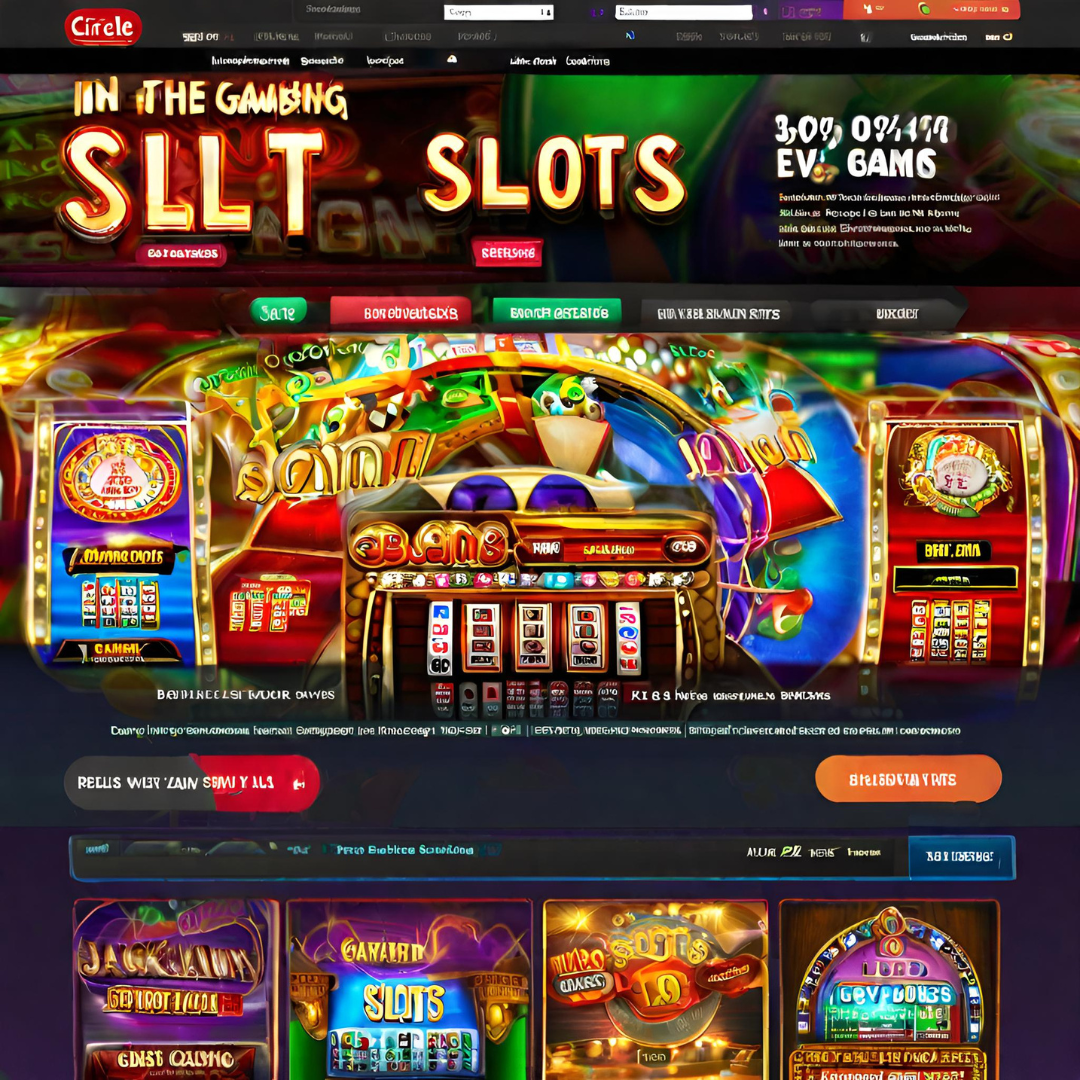The image size is (1080, 1080).
Task: Click the red Circle logo
Action: point(103,28)
